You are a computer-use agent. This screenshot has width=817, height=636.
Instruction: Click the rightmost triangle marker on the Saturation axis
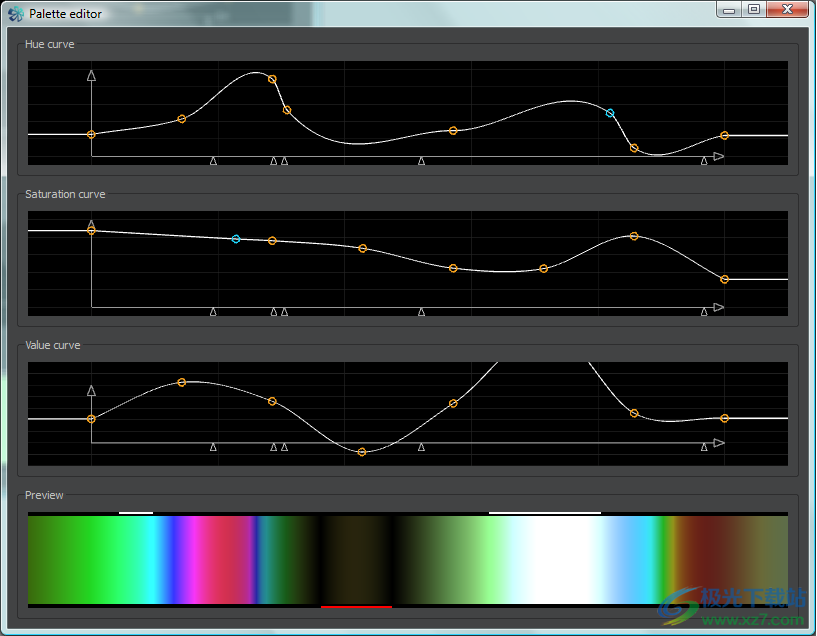704,311
